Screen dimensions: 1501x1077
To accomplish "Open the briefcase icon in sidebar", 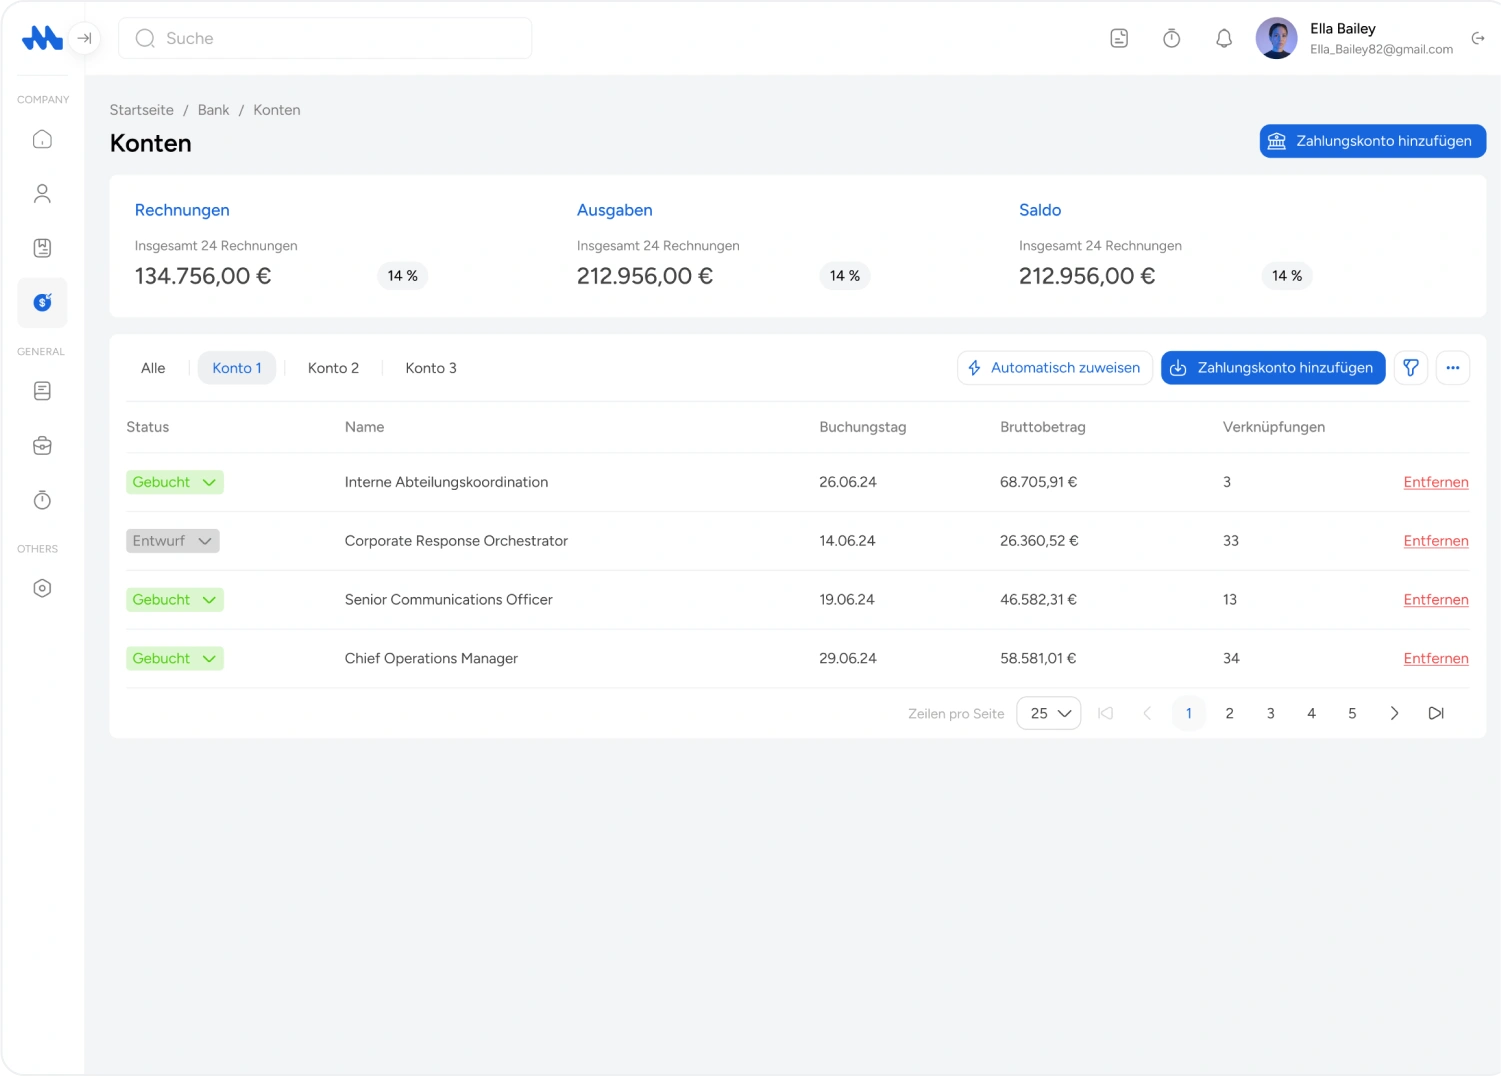I will click(42, 446).
